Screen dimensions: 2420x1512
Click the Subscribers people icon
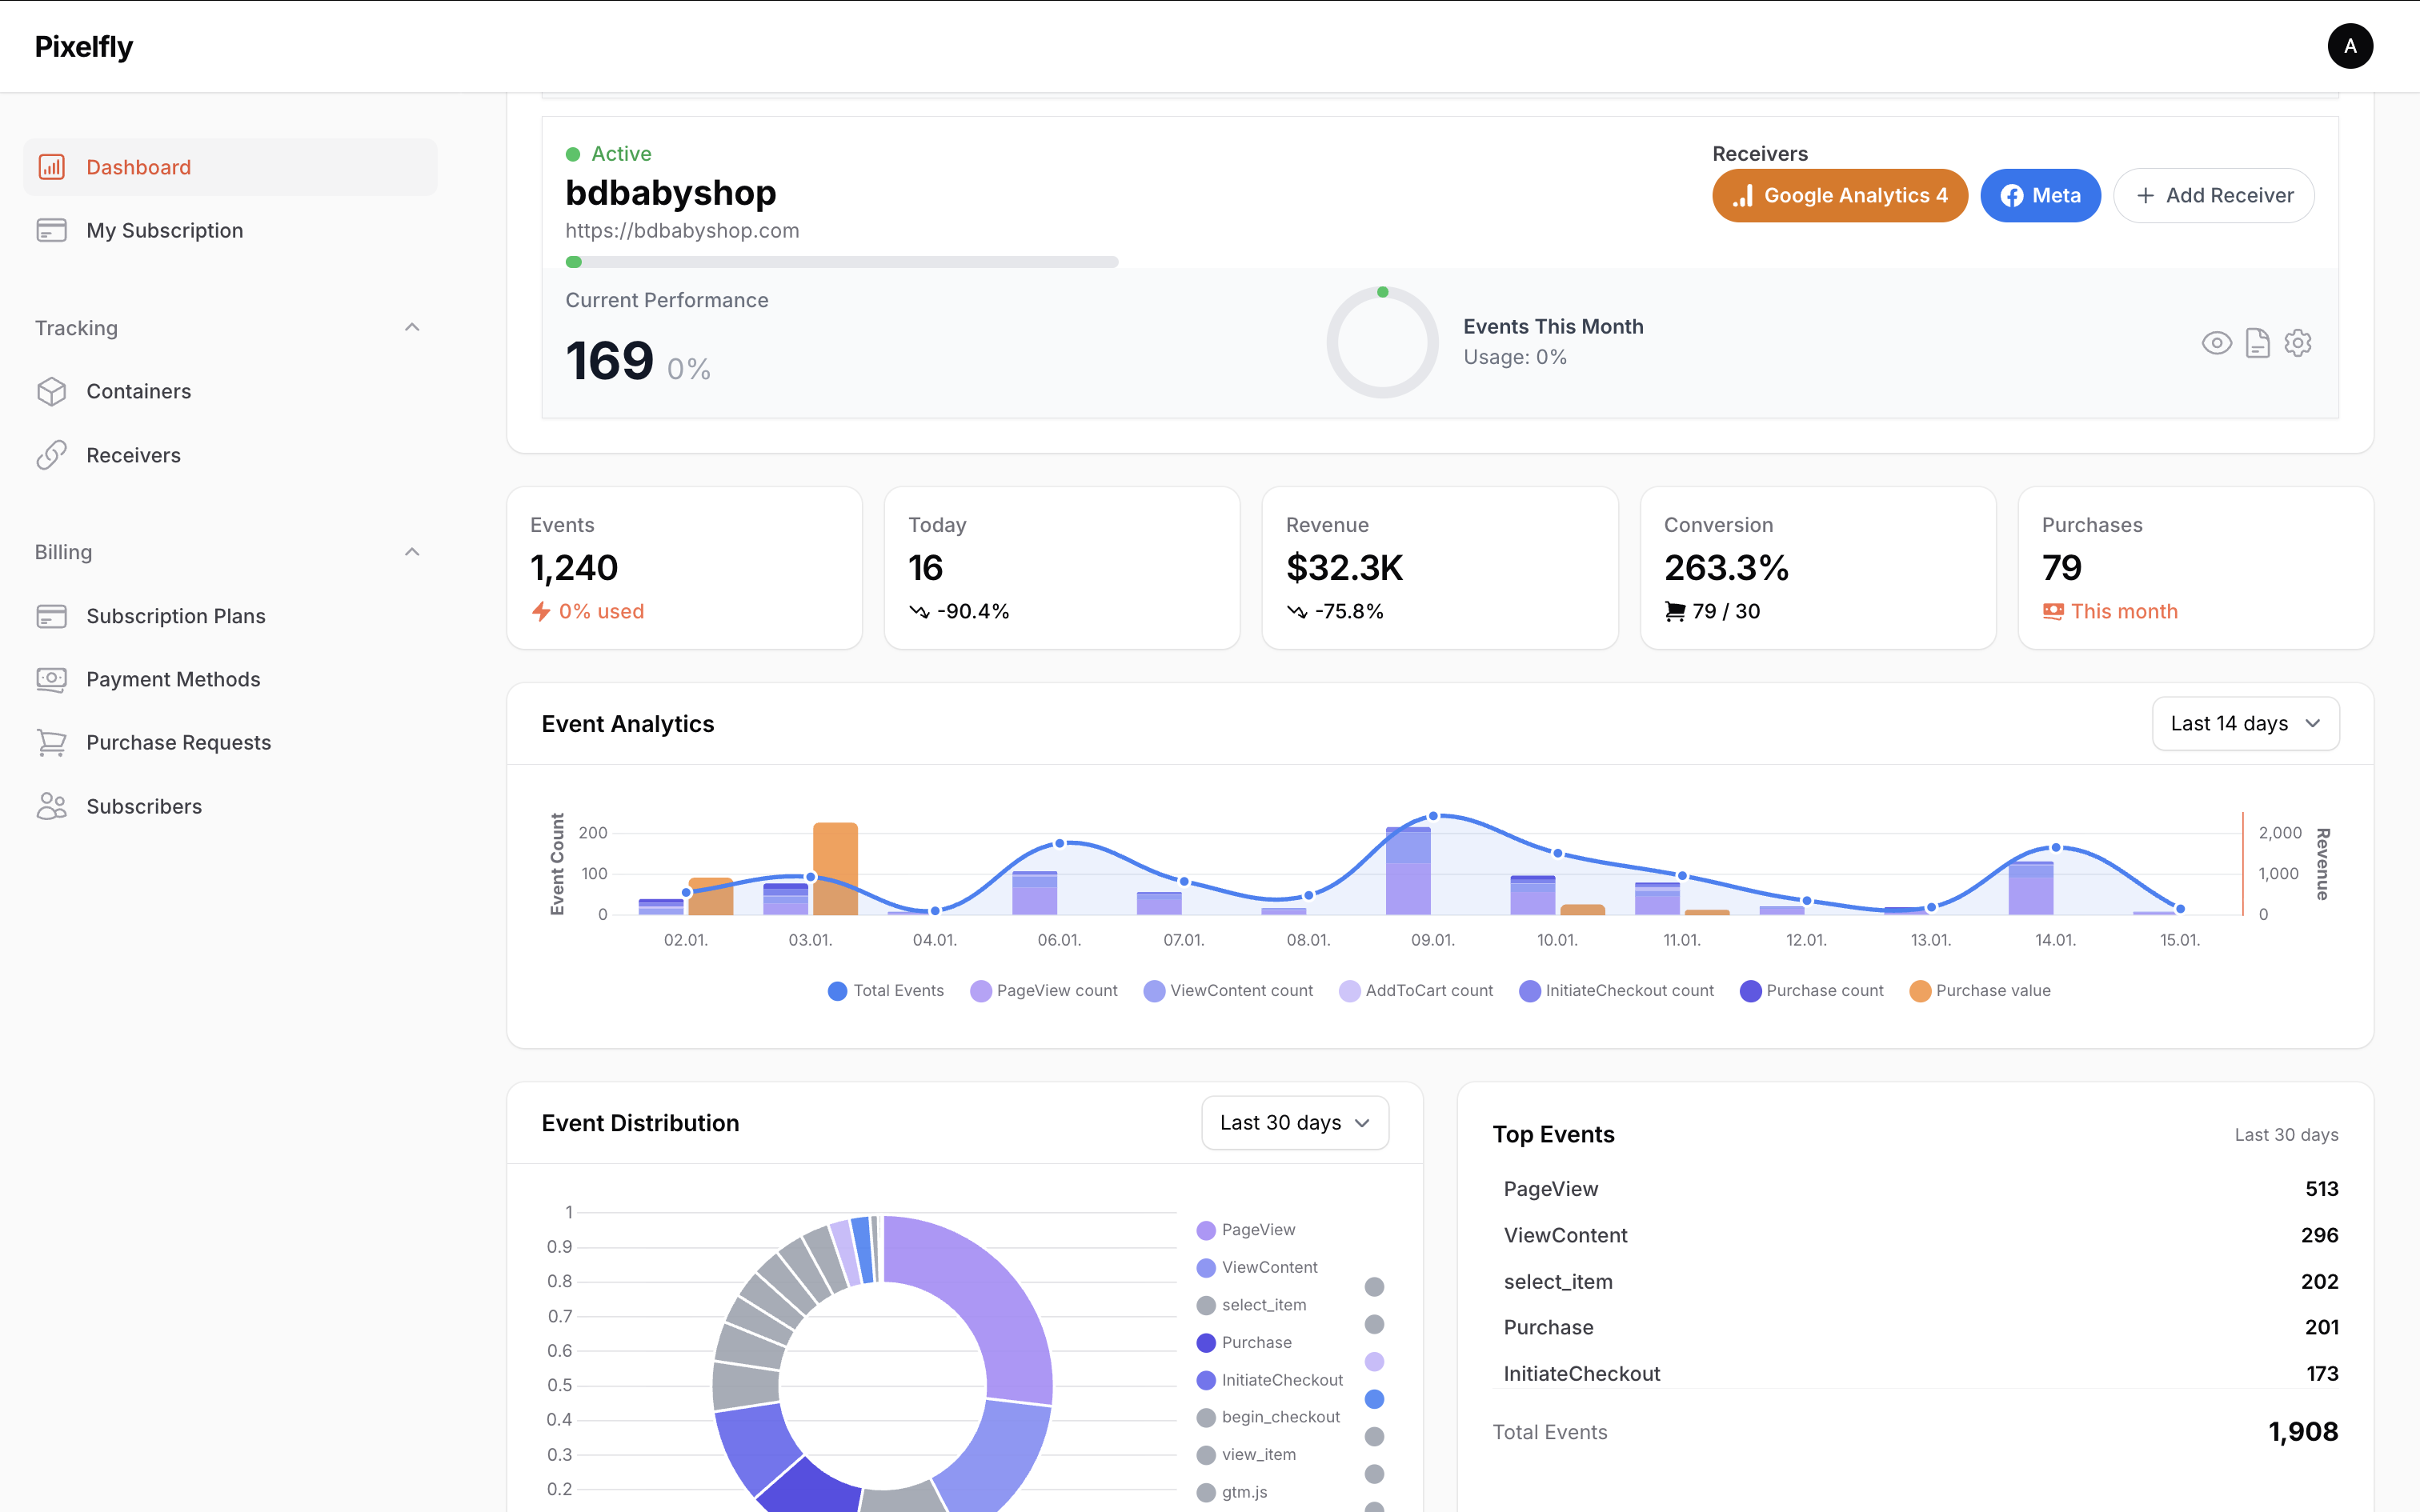(x=51, y=806)
